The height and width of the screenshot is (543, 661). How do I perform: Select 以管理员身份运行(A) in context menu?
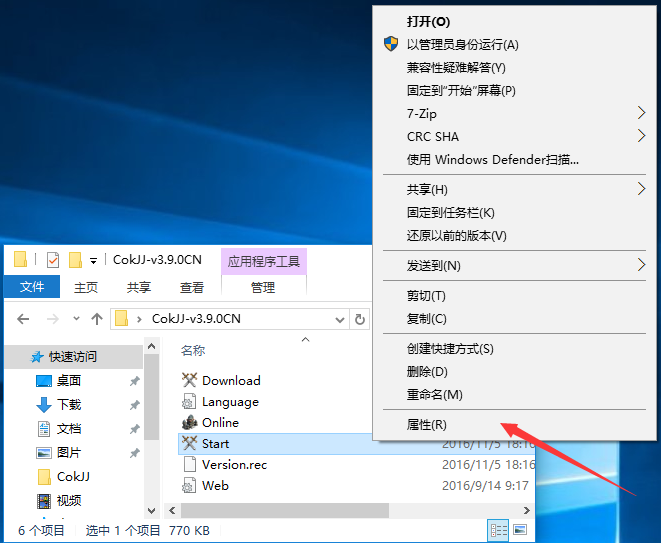[462, 44]
